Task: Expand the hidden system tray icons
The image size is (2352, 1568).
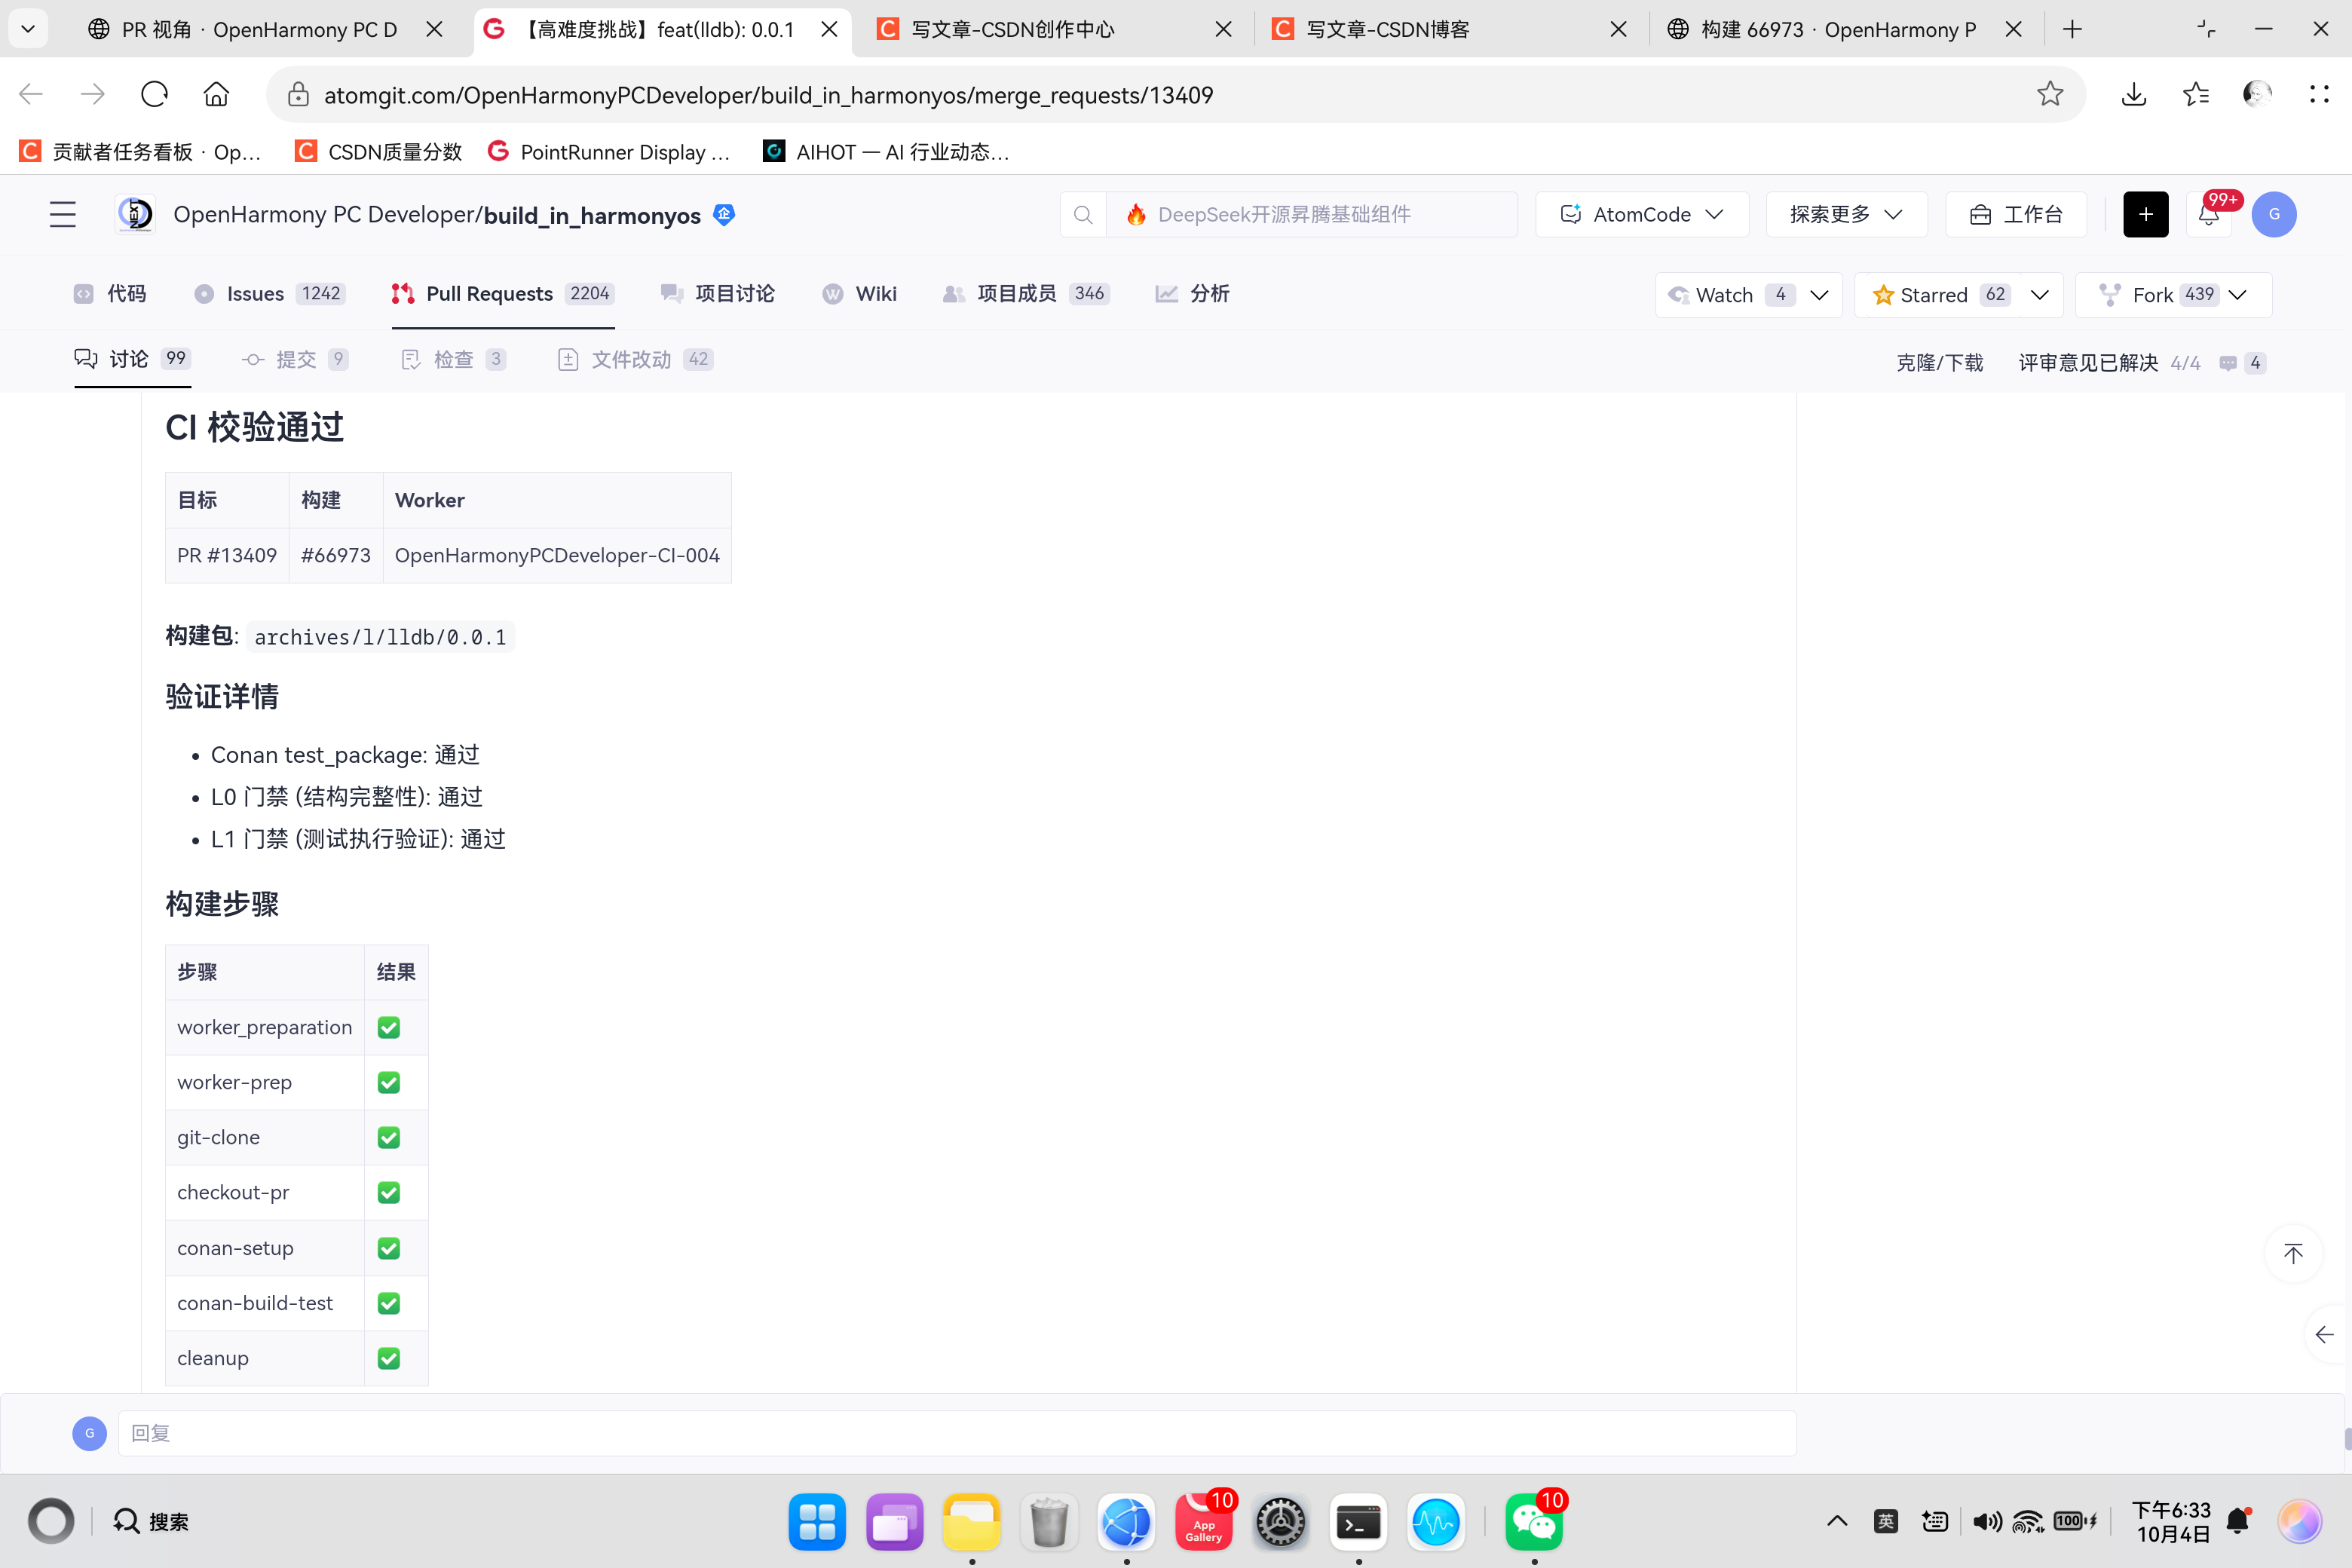Action: 1837,1521
